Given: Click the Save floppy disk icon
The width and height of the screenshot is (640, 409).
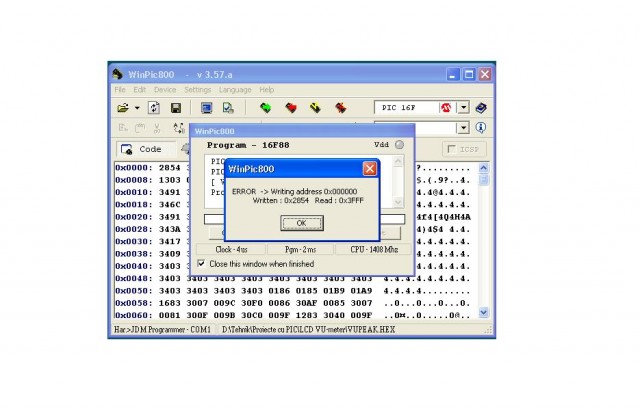Looking at the screenshot, I should (176, 108).
